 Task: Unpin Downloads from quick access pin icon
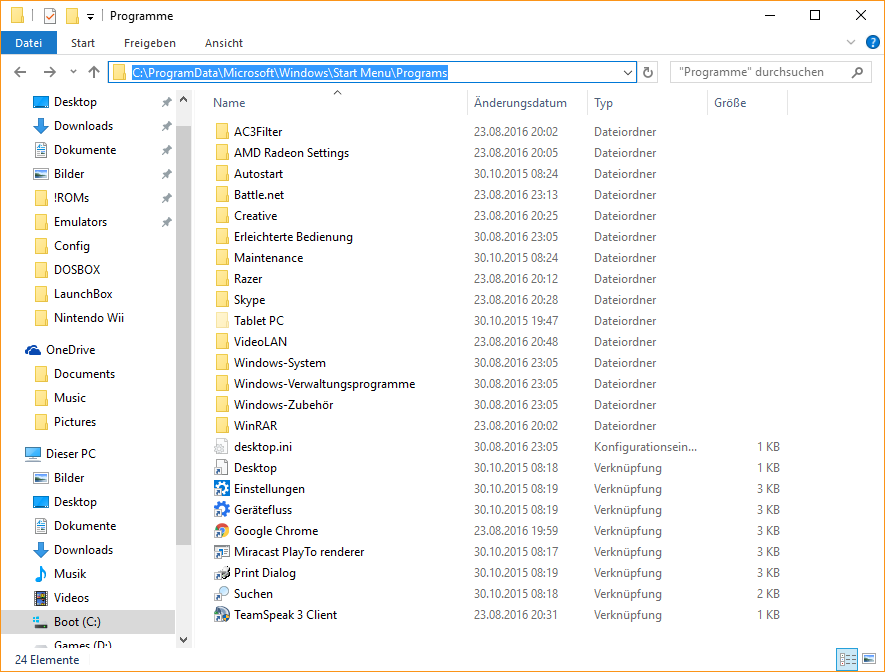167,126
